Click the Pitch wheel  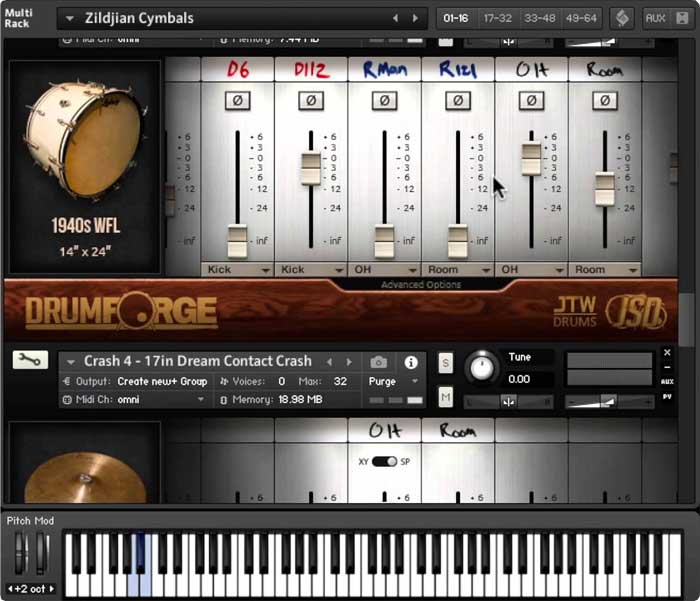(x=21, y=553)
